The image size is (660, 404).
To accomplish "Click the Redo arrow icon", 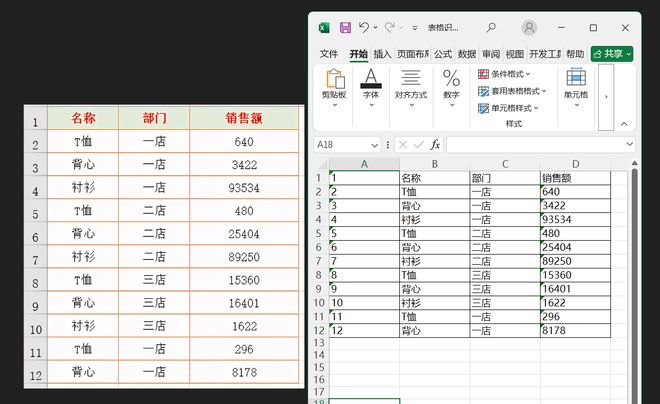I will pyautogui.click(x=390, y=28).
